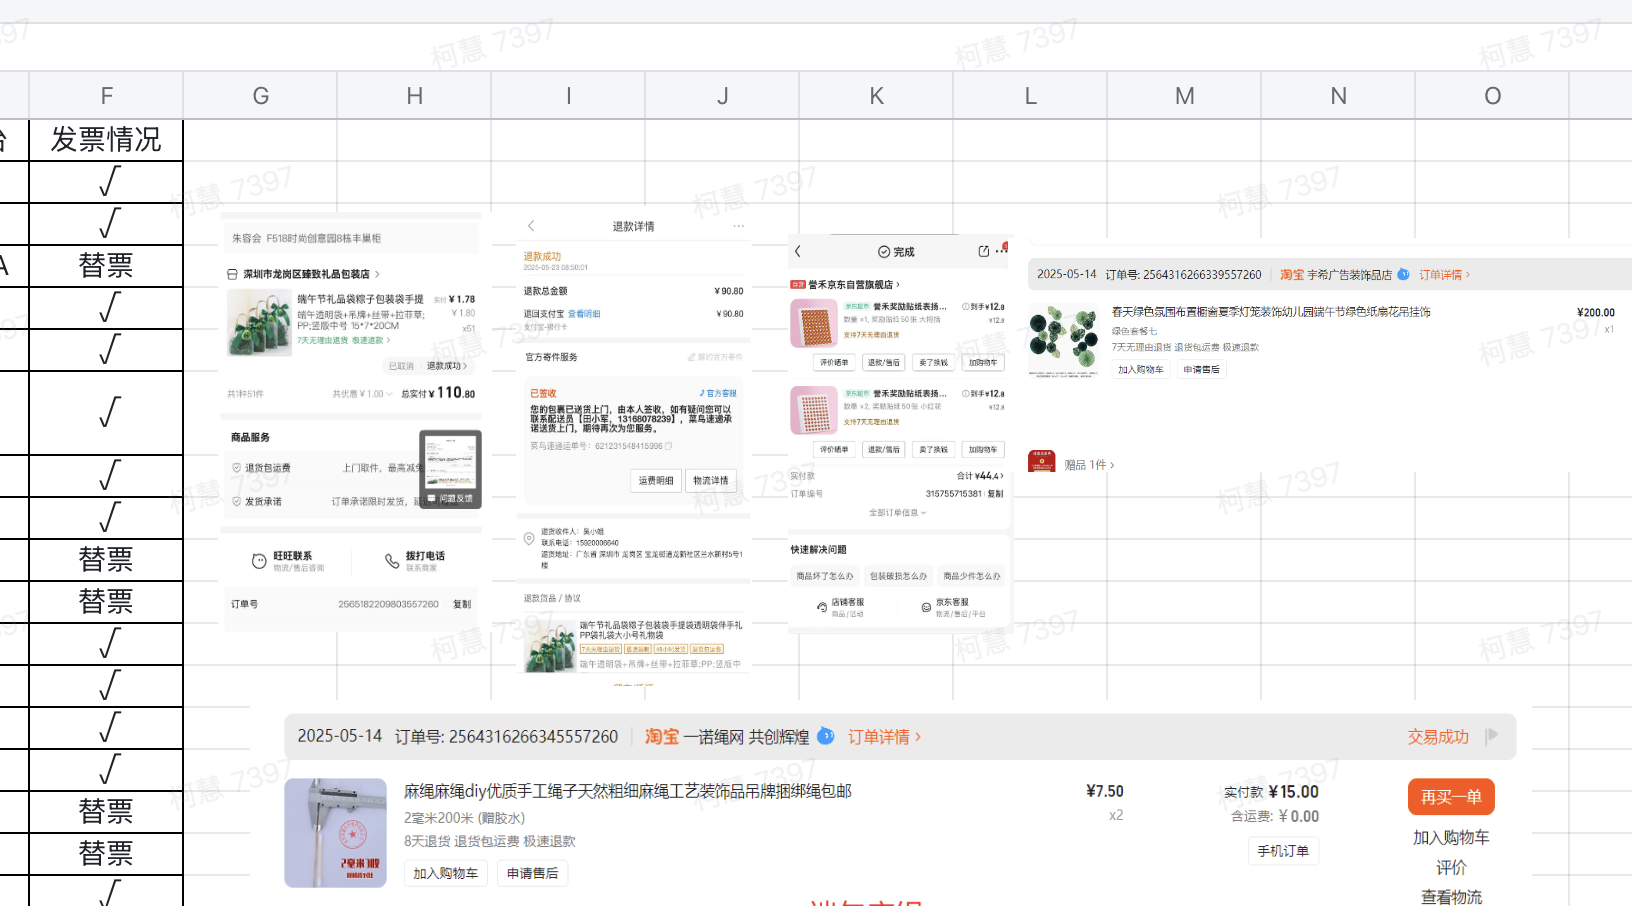The image size is (1632, 906).
Task: Click the 旺旺联系 chat icon
Action: (x=259, y=561)
